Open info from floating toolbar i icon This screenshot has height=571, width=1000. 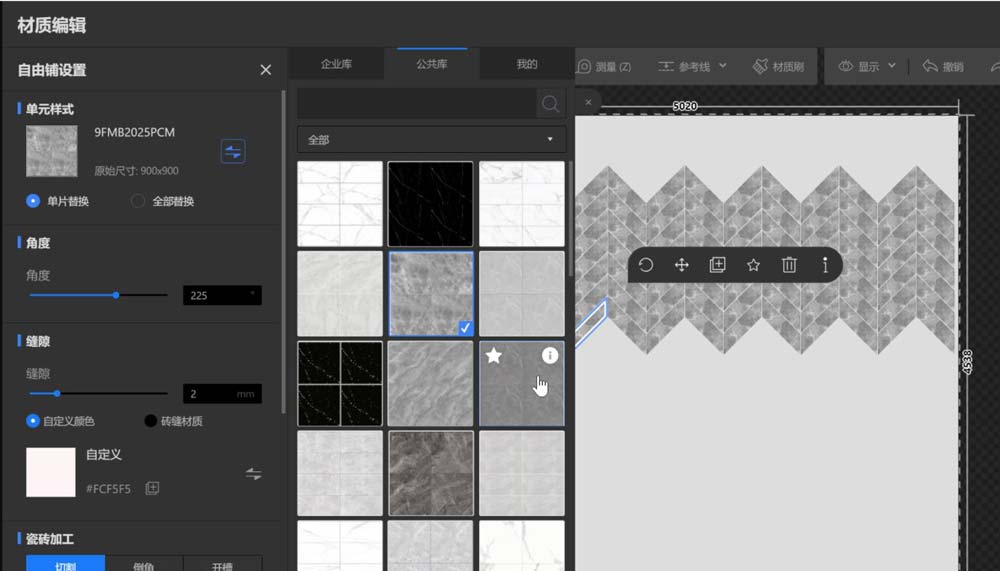coord(825,265)
